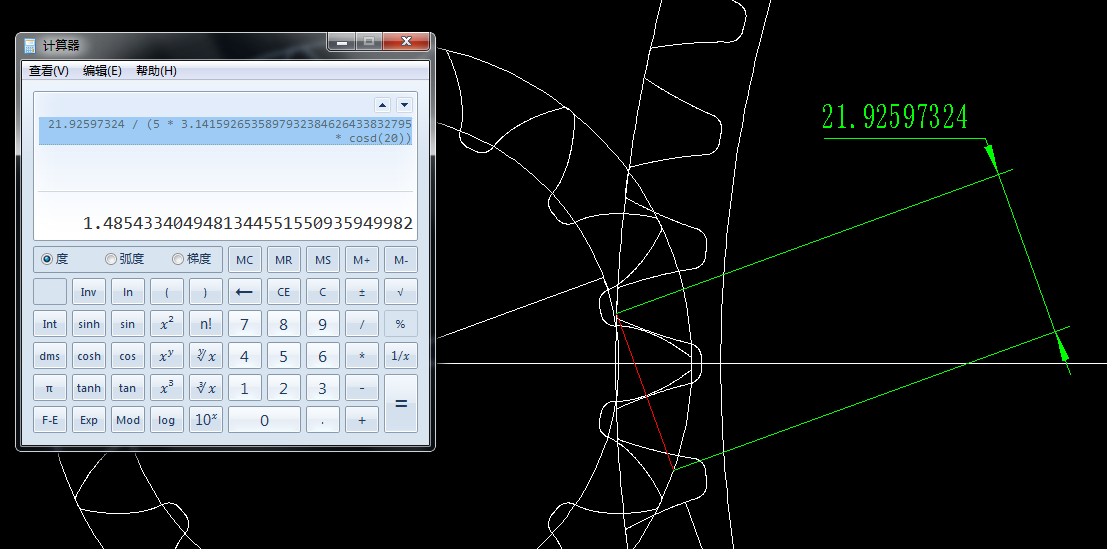Screen dimensions: 1107x549
Task: Click the dms key
Action: click(49, 356)
